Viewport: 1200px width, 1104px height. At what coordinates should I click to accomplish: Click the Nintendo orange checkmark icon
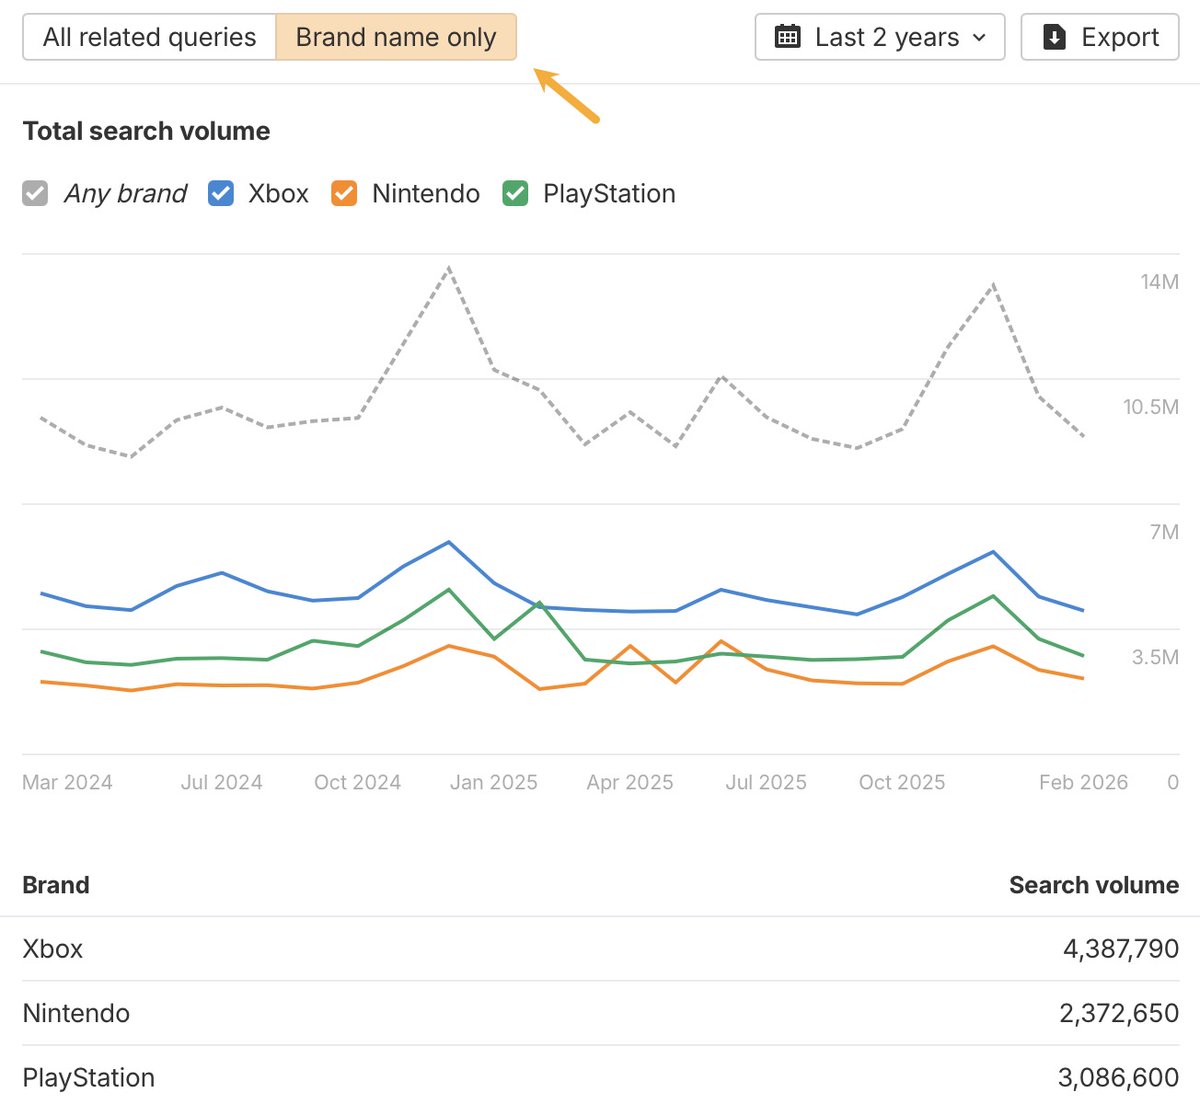[344, 193]
